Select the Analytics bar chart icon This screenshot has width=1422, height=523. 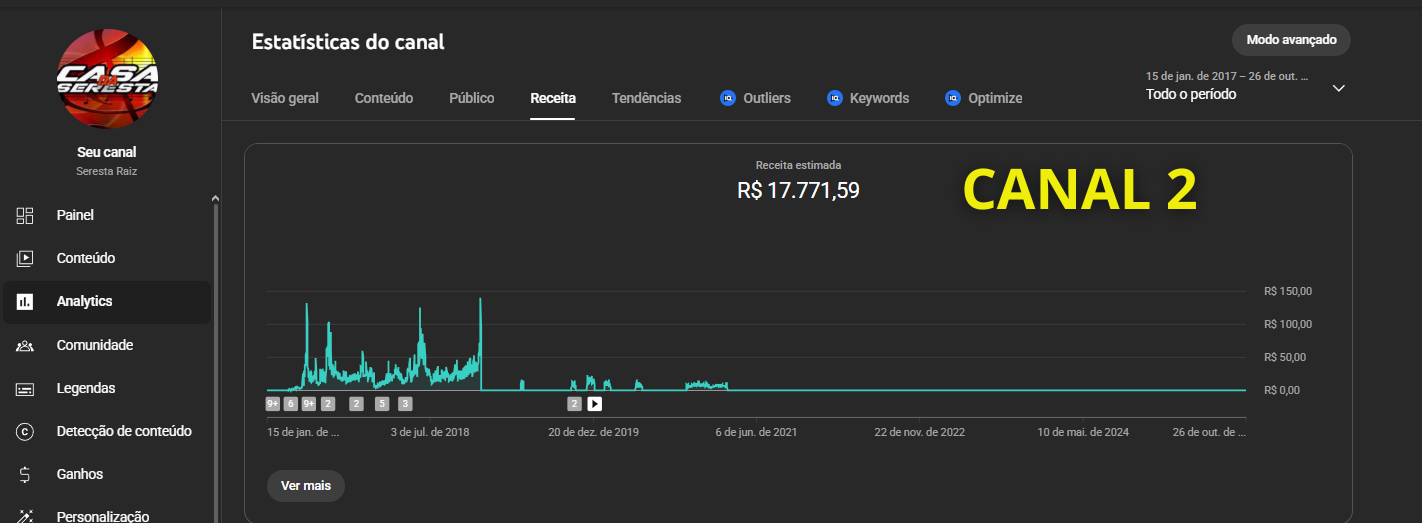[25, 301]
